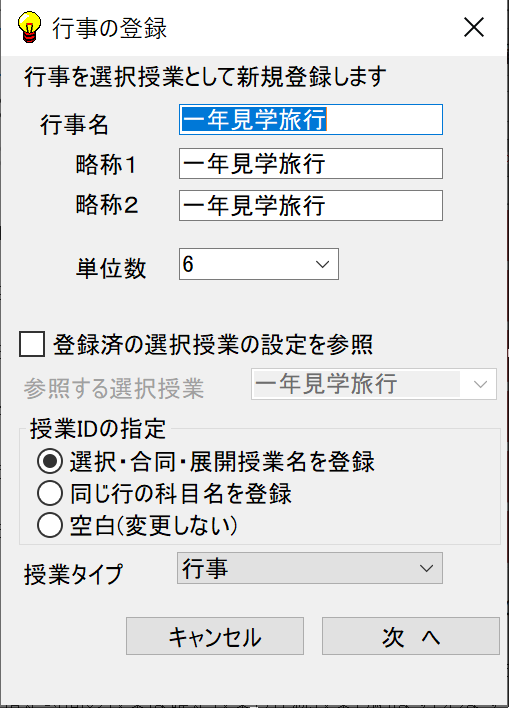Click the 行事名 label text
This screenshot has width=509, height=708.
[74, 124]
